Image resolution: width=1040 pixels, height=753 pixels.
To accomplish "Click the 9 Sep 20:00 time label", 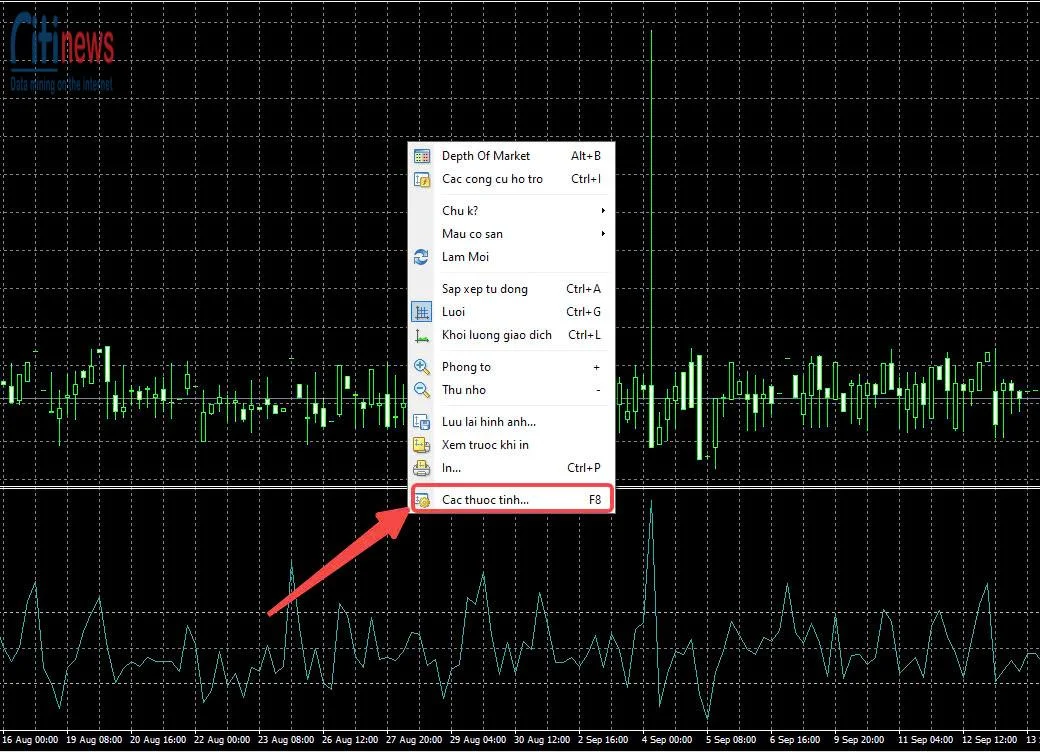I will pyautogui.click(x=859, y=740).
